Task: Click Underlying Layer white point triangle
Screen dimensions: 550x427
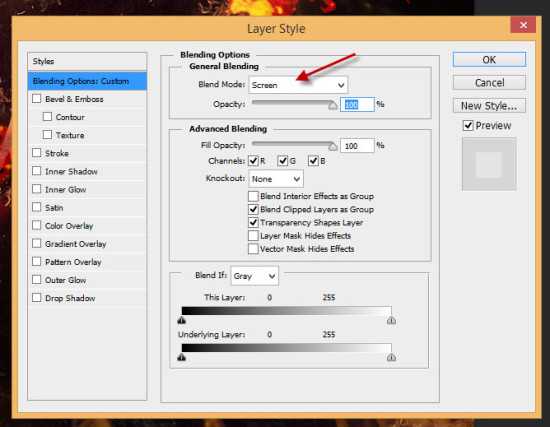Action: pyautogui.click(x=391, y=357)
